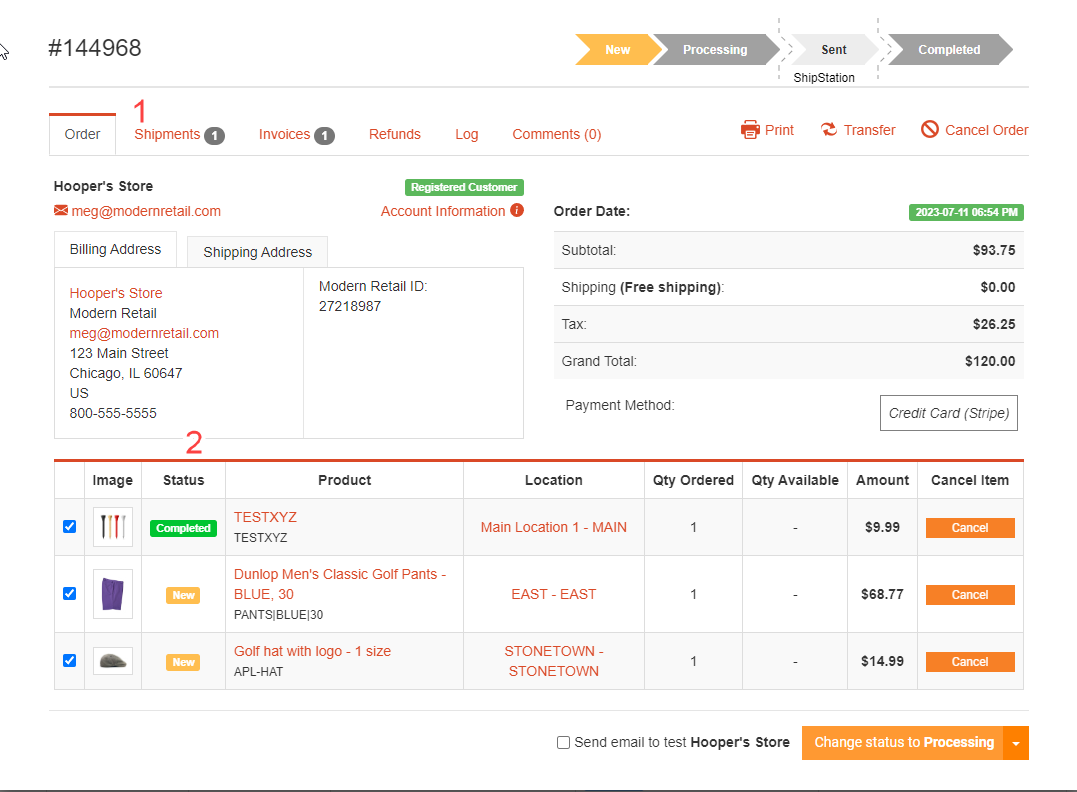The height and width of the screenshot is (792, 1077).
Task: Click the Tax $26.25 value
Action: point(994,324)
